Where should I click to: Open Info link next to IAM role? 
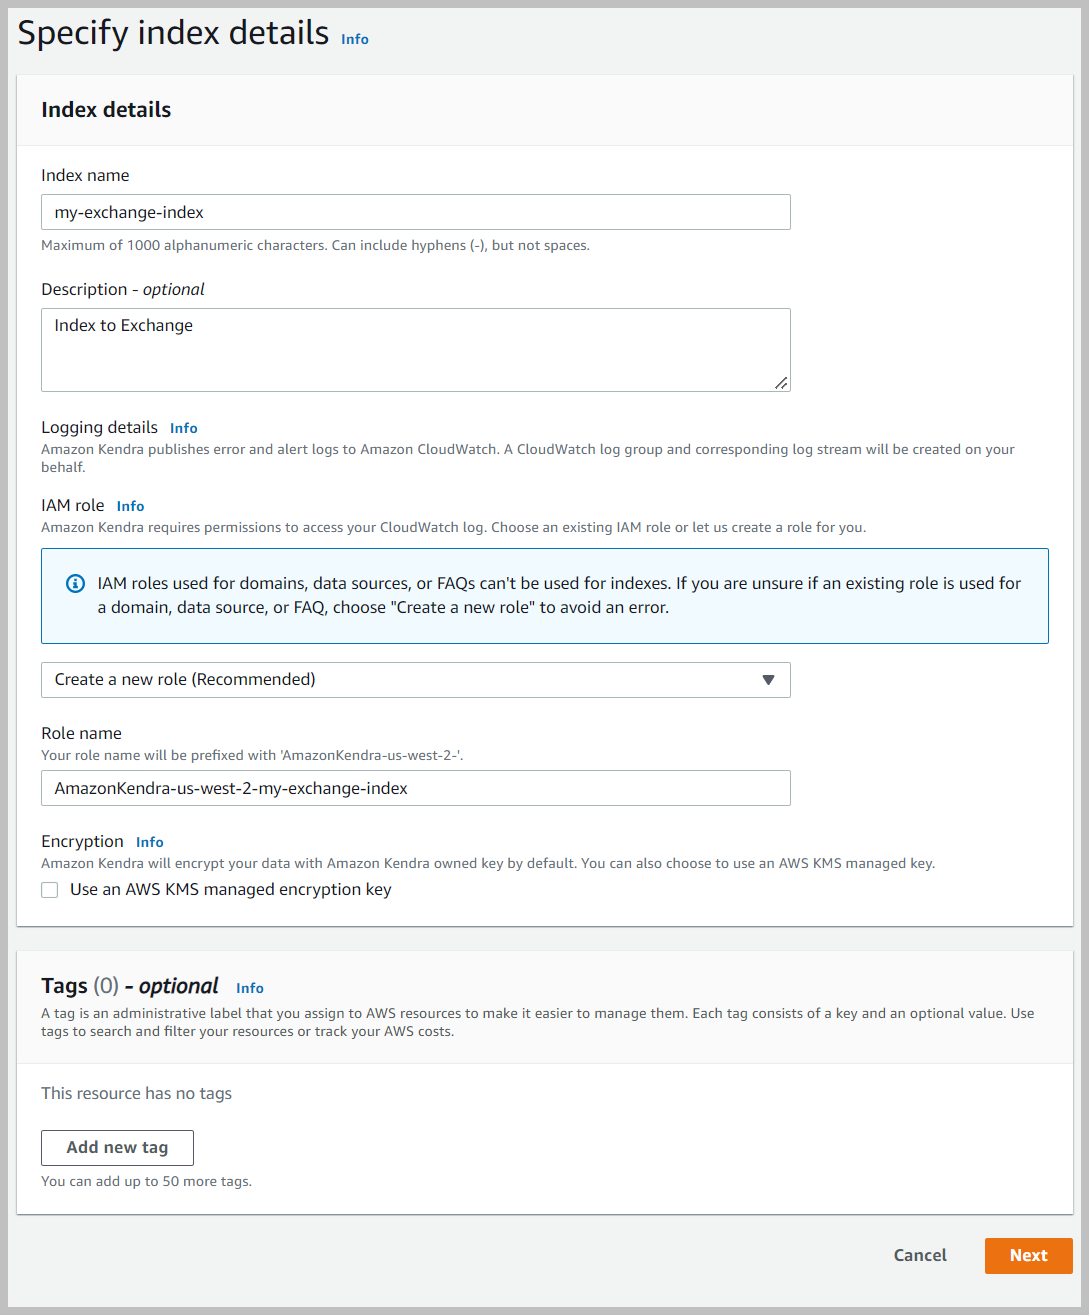point(130,506)
